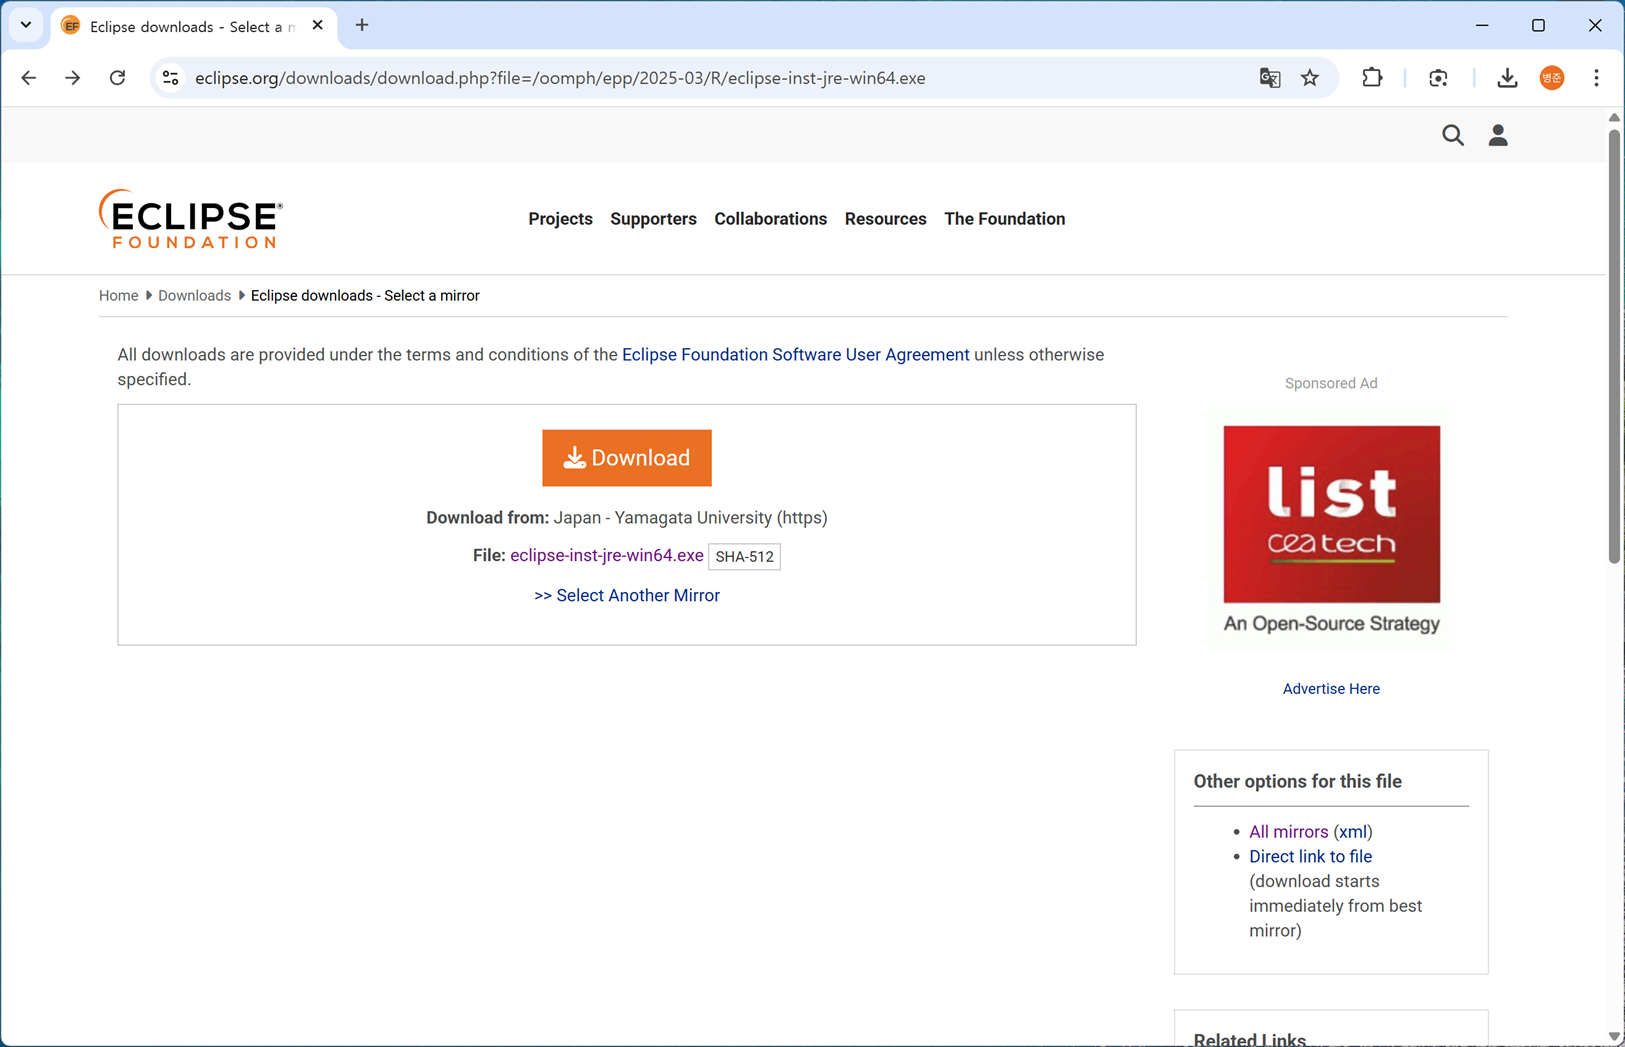
Task: Show the browser downloads list
Action: (1507, 78)
